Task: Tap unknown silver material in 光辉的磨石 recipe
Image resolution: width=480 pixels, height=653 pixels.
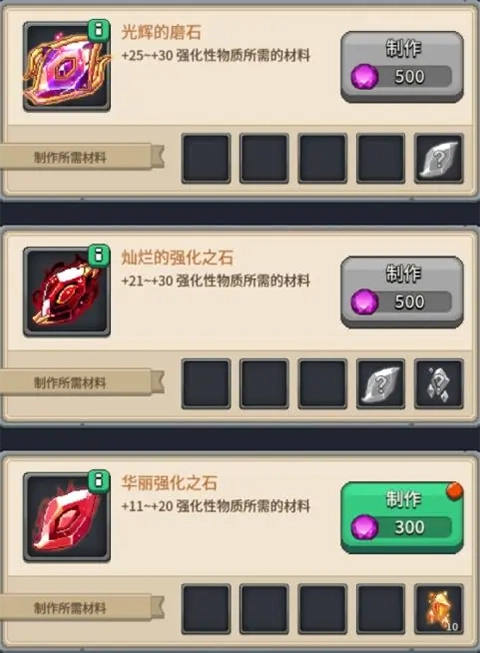Action: point(439,159)
